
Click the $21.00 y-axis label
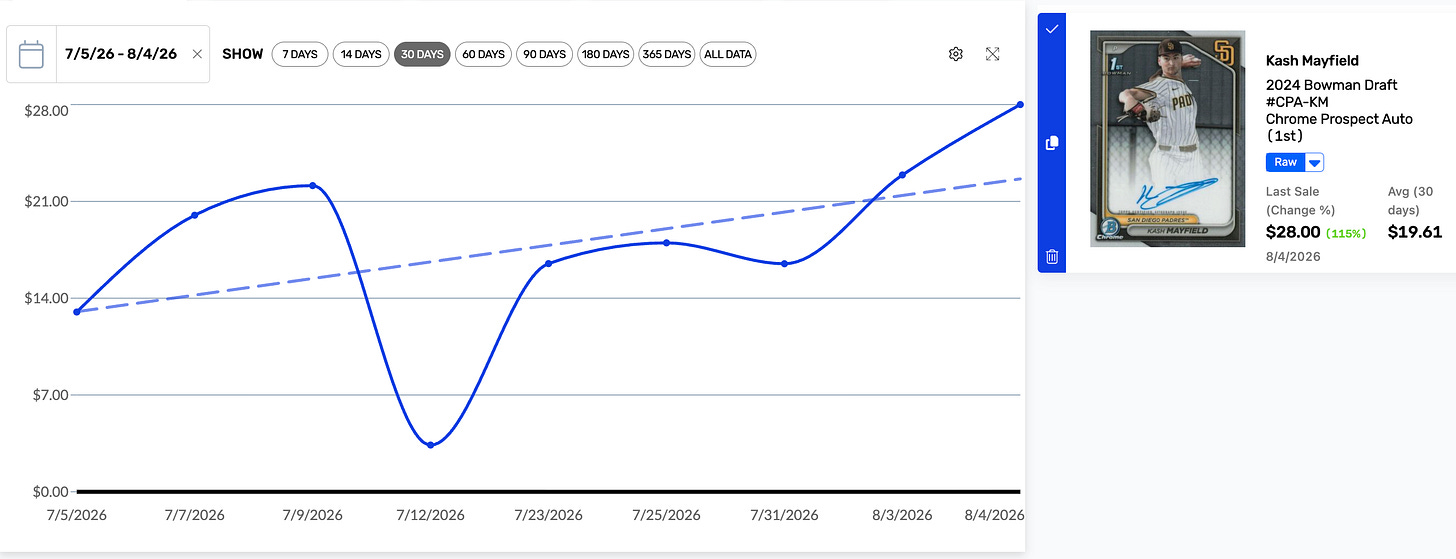pyautogui.click(x=46, y=202)
